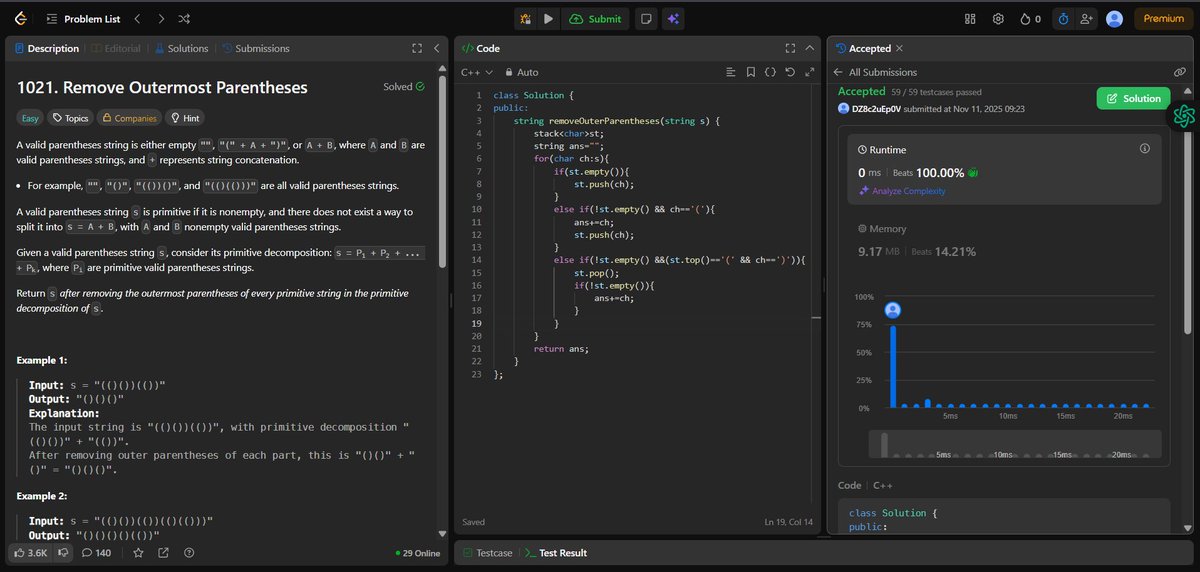Click the streak fire counter

1030,18
